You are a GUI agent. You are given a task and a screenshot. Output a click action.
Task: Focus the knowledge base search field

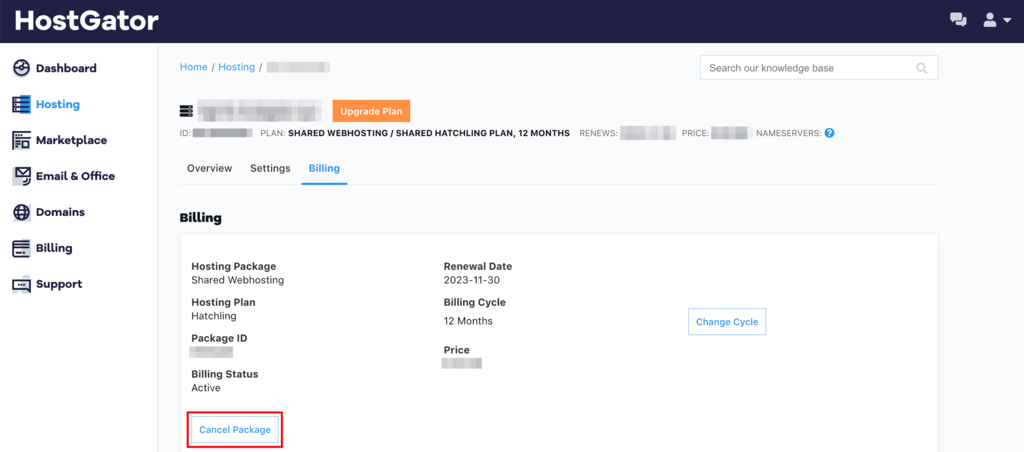click(x=808, y=68)
